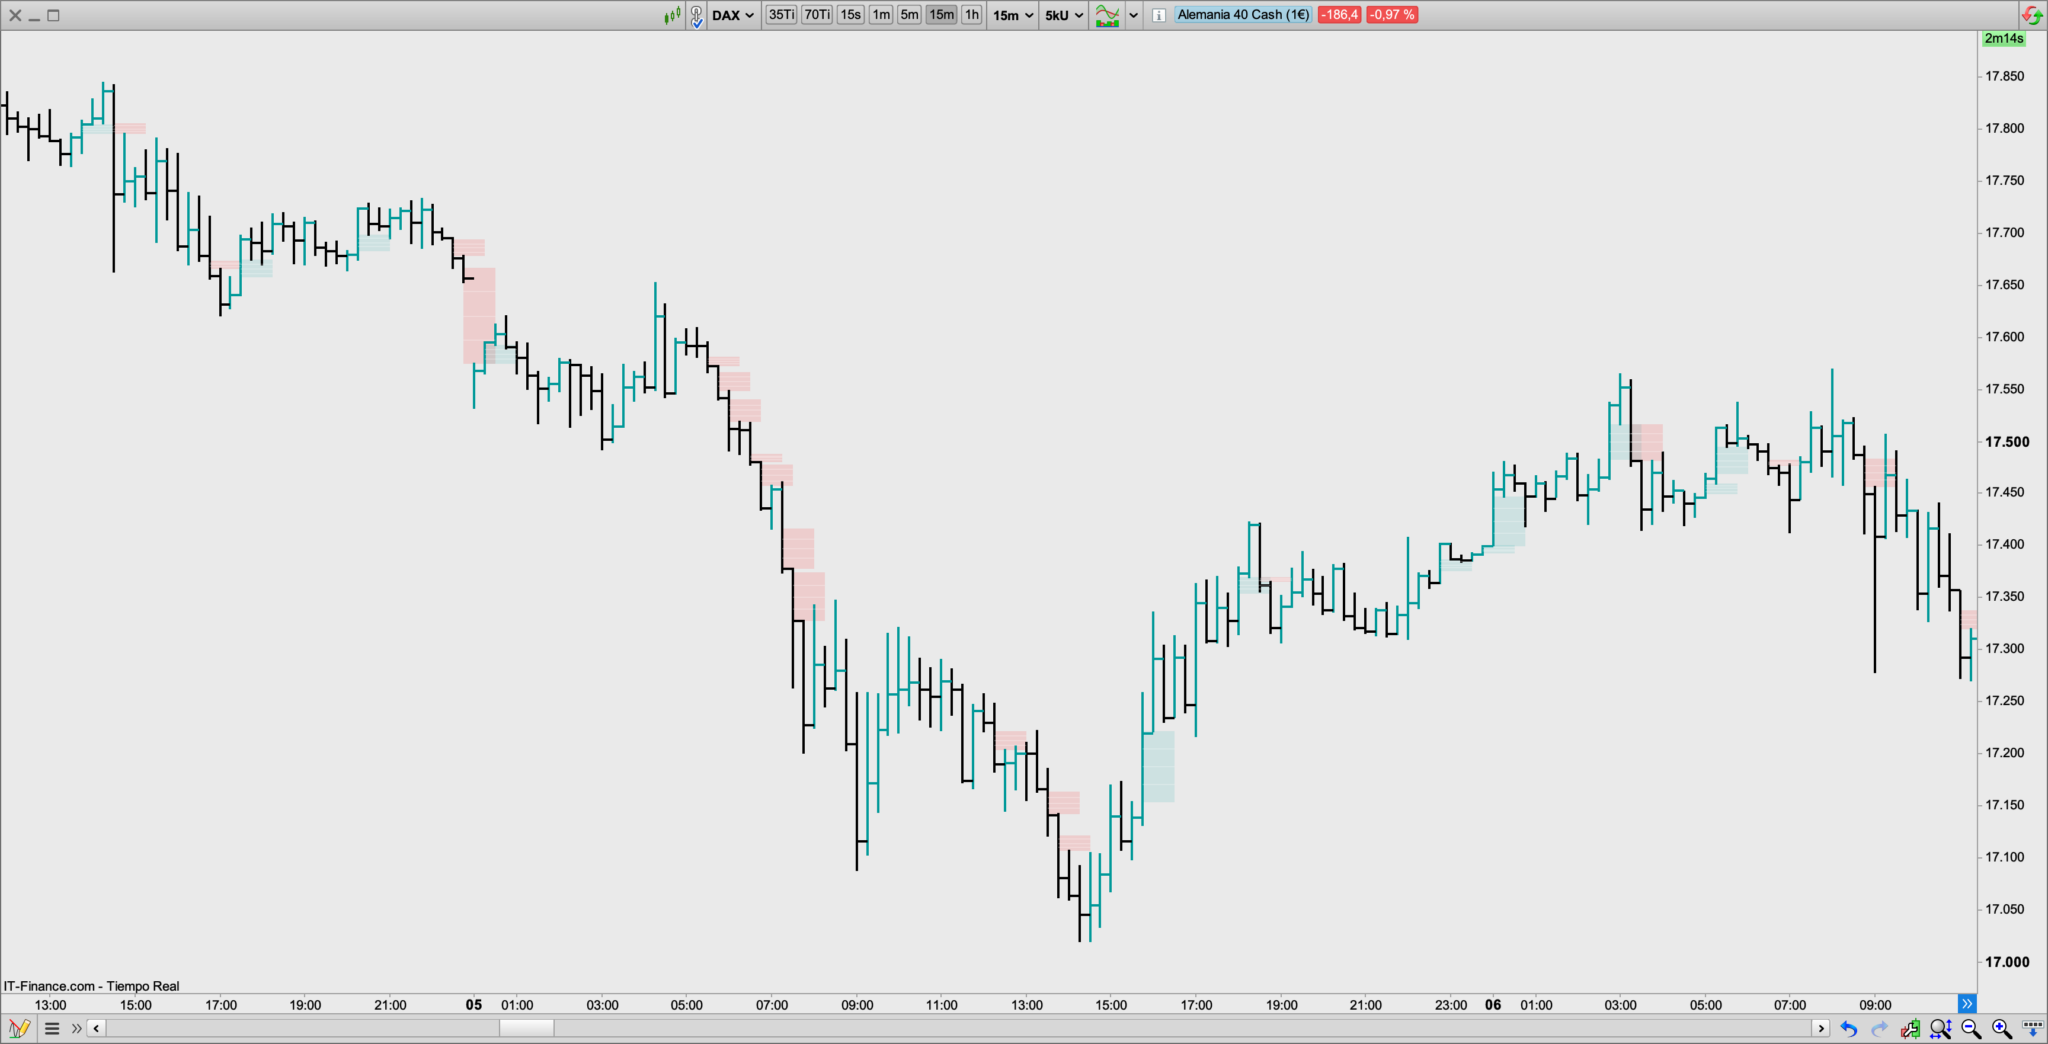
Task: Click the 2m14s countdown timer
Action: [2004, 39]
